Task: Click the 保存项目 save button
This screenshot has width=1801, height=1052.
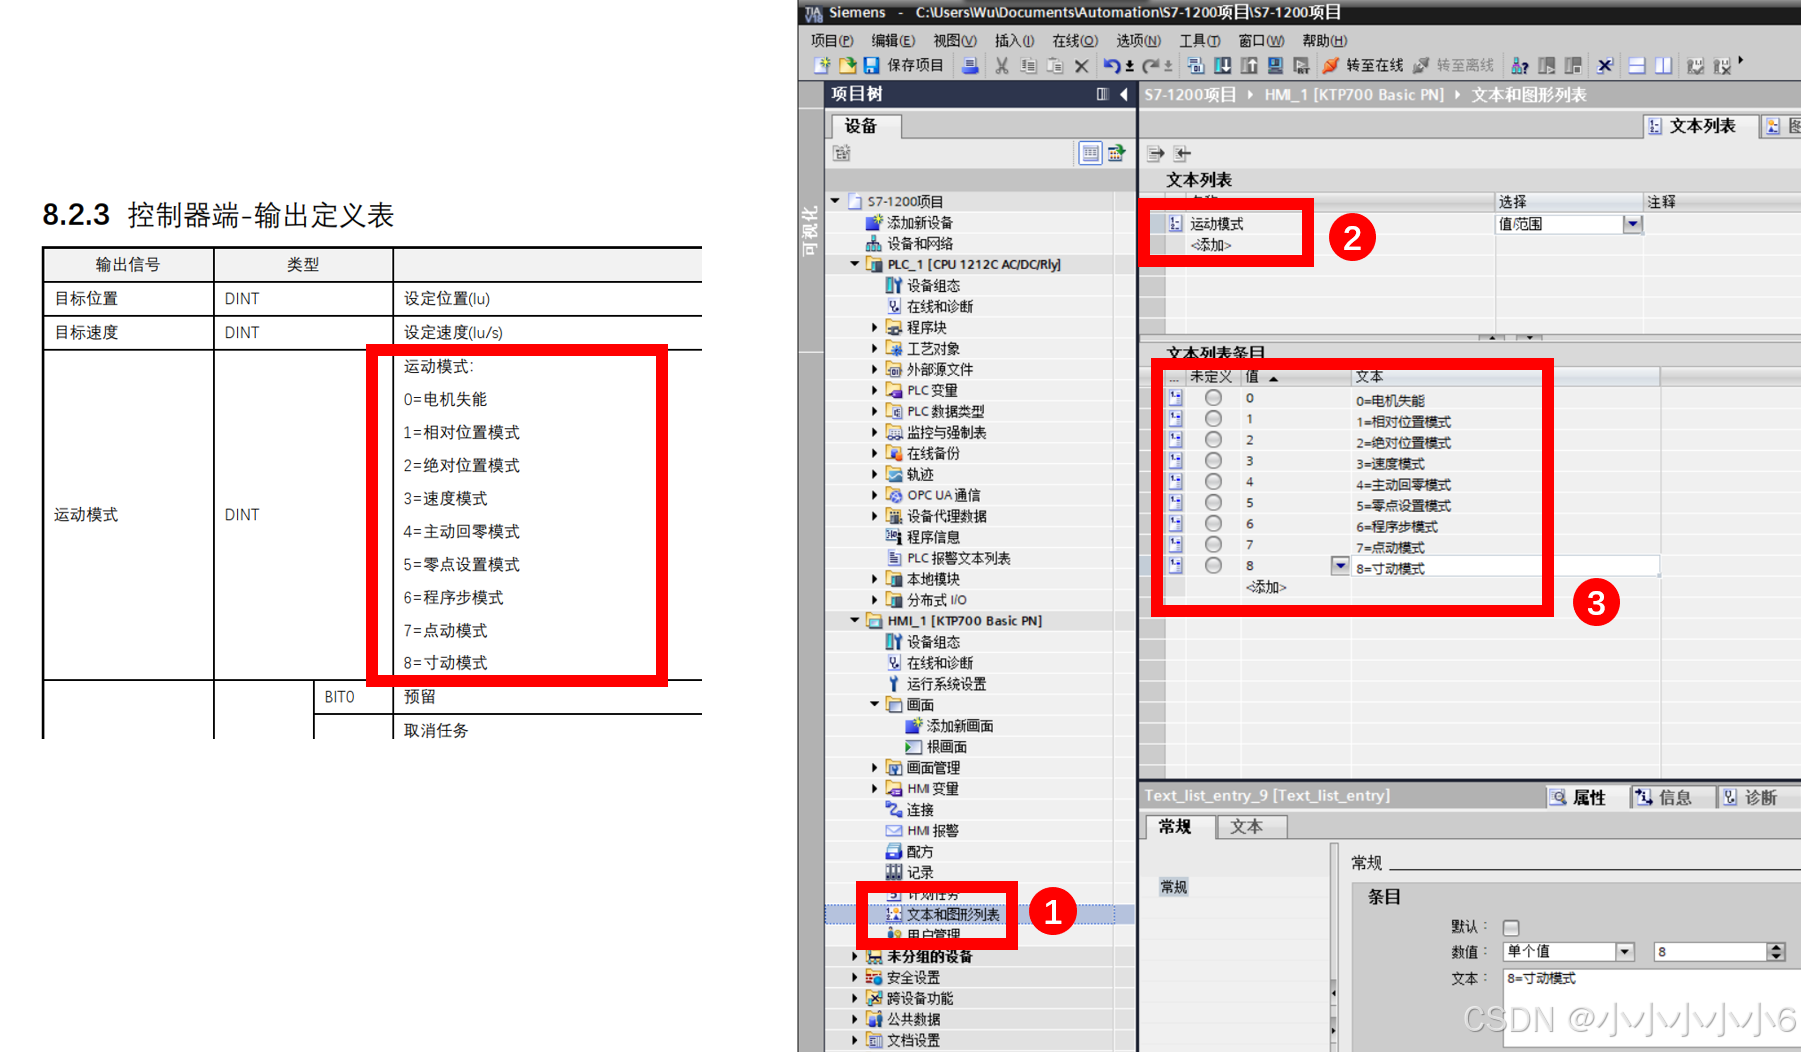Action: (904, 66)
